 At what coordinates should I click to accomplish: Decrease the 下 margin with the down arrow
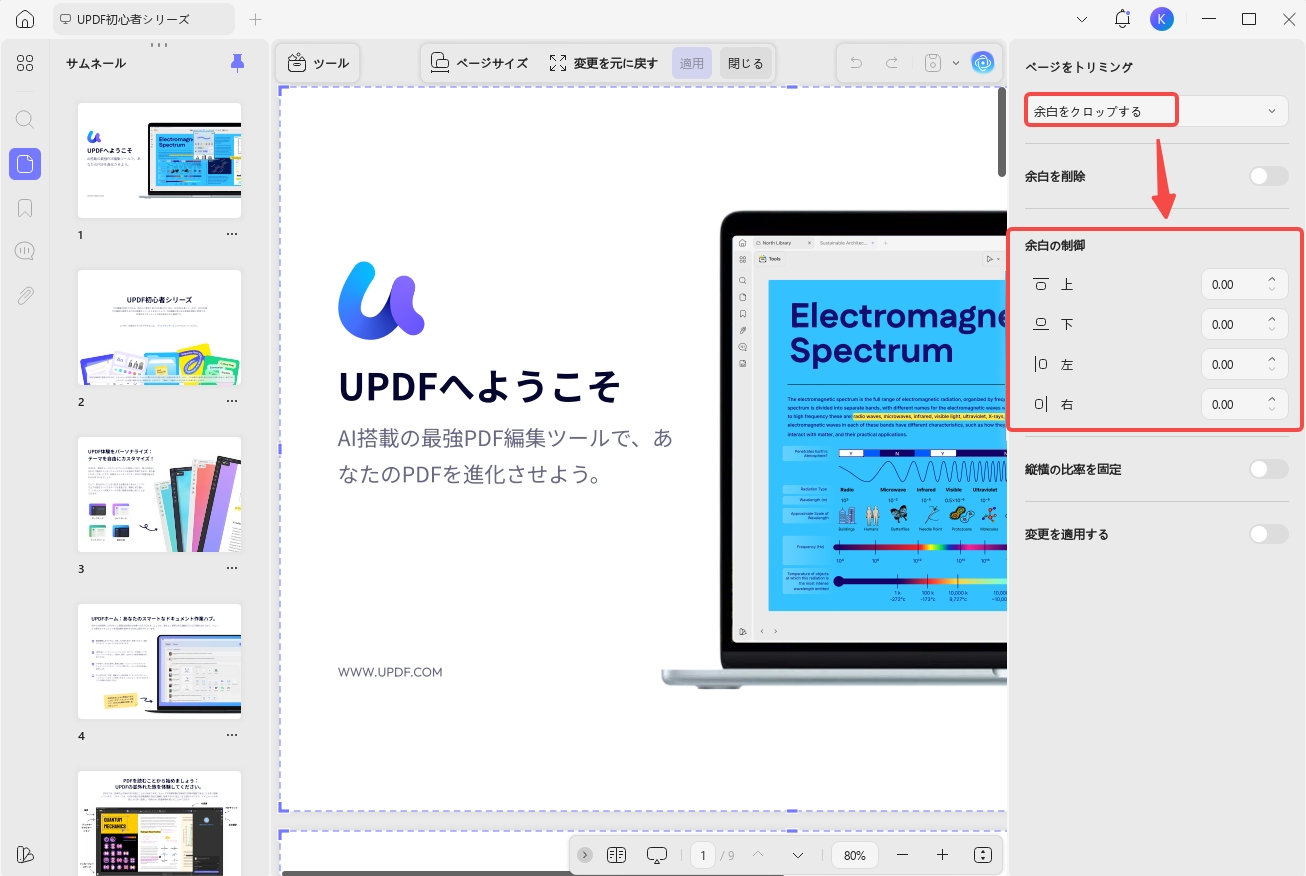pyautogui.click(x=1272, y=329)
